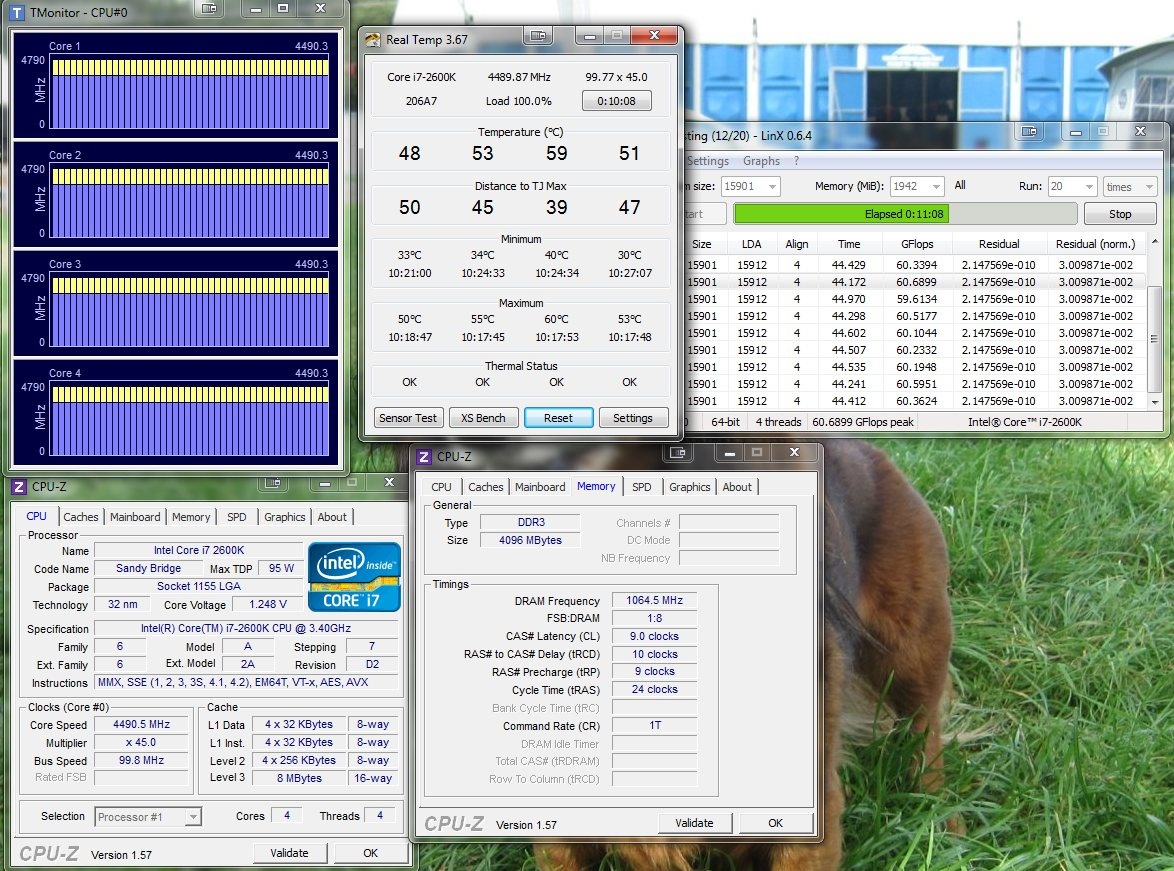
Task: Open CPU tab in CPU-Z Memory window
Action: pyautogui.click(x=441, y=487)
